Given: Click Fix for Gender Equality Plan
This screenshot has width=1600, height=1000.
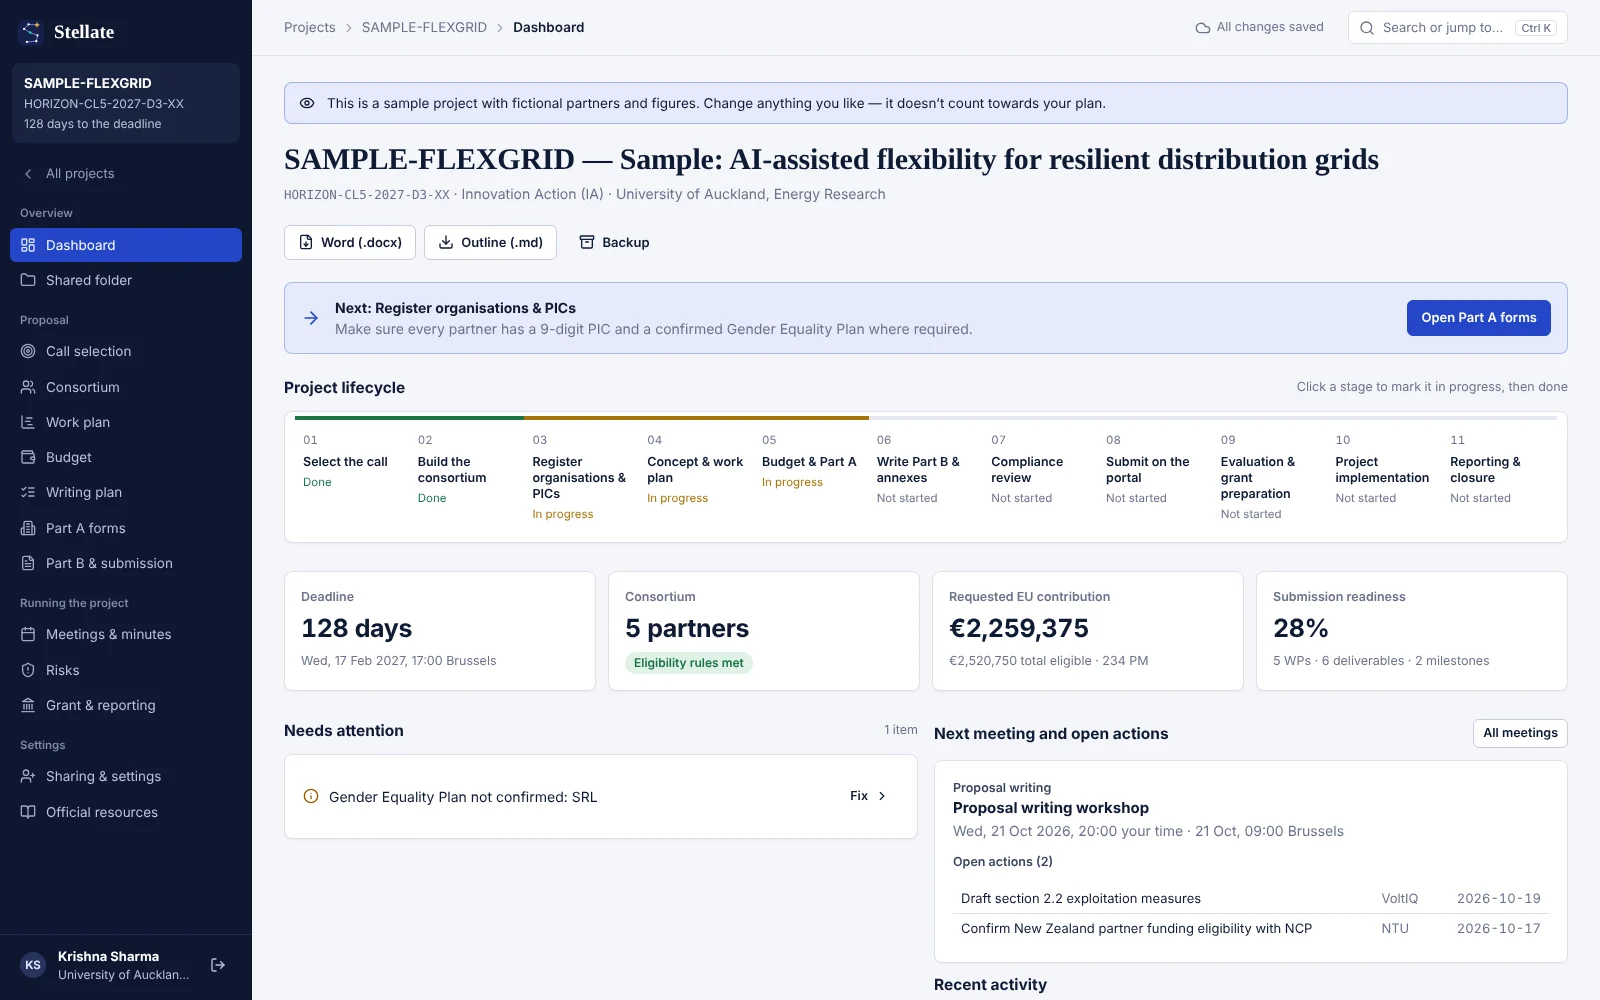Looking at the screenshot, I should coord(868,796).
